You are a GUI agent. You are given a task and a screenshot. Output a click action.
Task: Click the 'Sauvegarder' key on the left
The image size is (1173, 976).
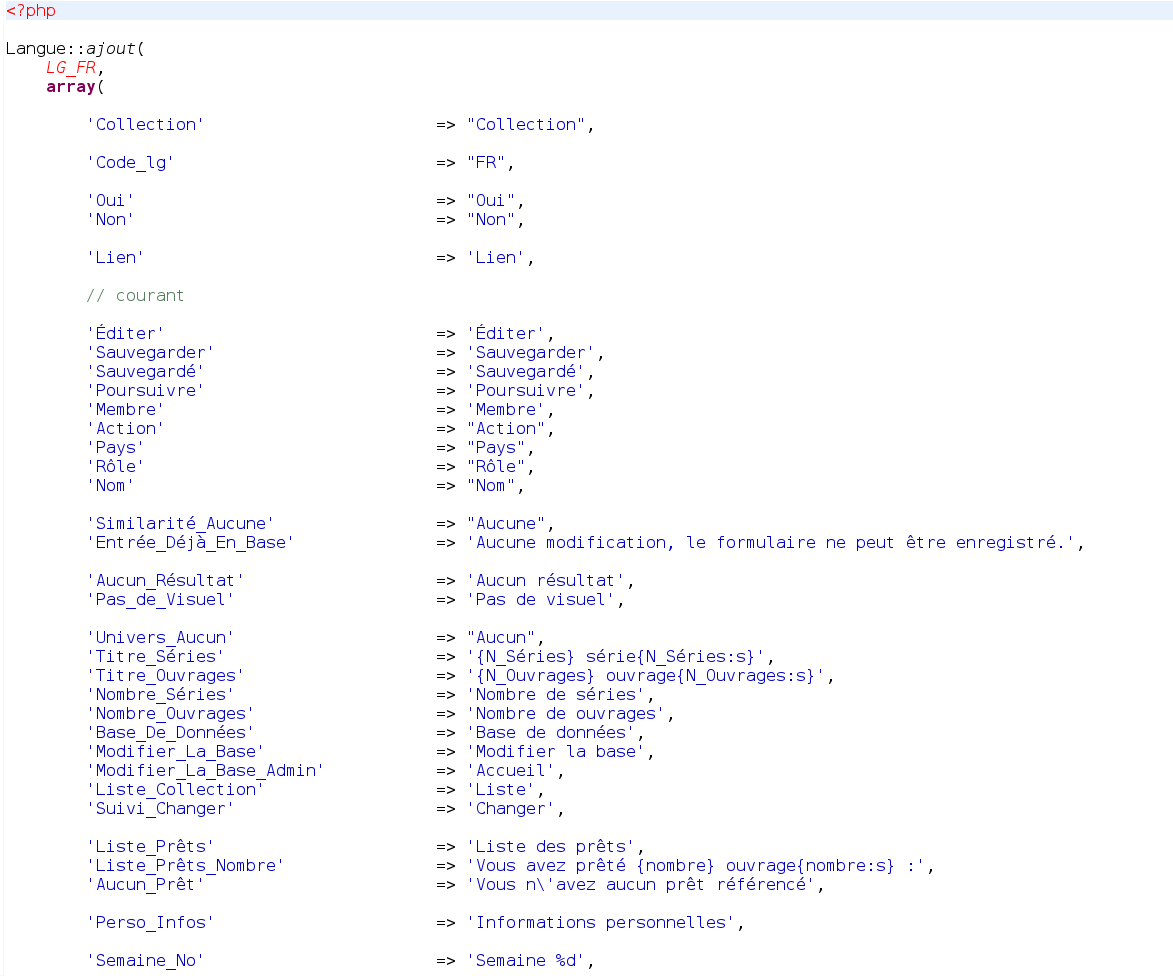[x=150, y=353]
